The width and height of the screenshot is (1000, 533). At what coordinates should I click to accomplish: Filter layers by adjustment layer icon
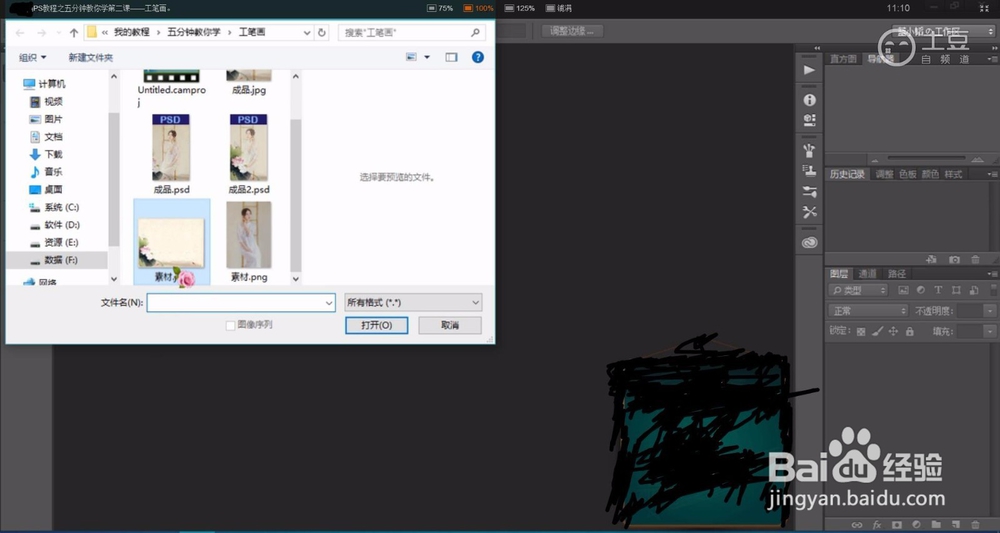[x=921, y=290]
